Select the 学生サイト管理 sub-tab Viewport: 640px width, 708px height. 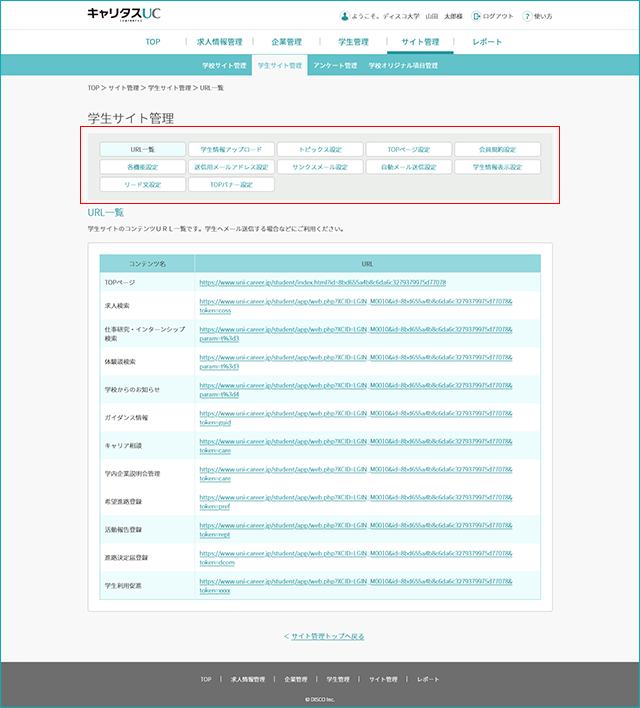(280, 65)
